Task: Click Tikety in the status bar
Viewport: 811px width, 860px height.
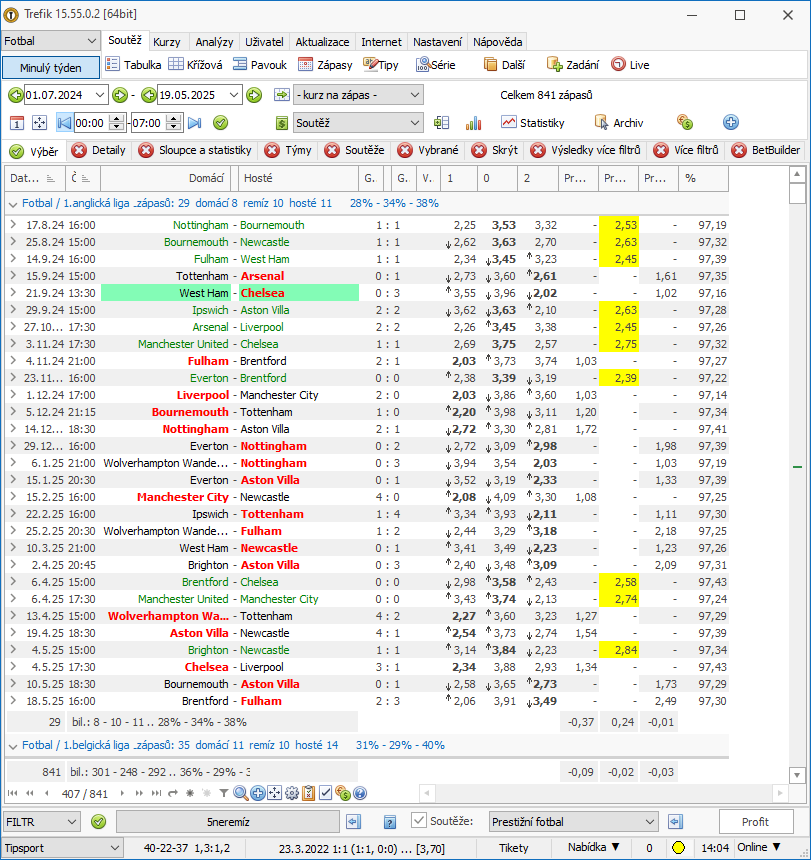Action: (514, 848)
